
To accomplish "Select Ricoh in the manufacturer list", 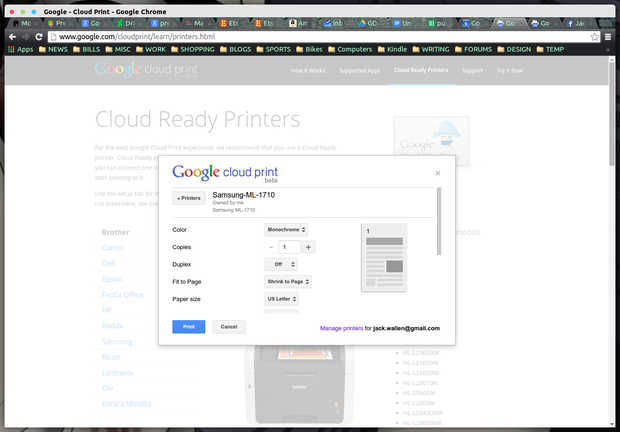I will [111, 357].
